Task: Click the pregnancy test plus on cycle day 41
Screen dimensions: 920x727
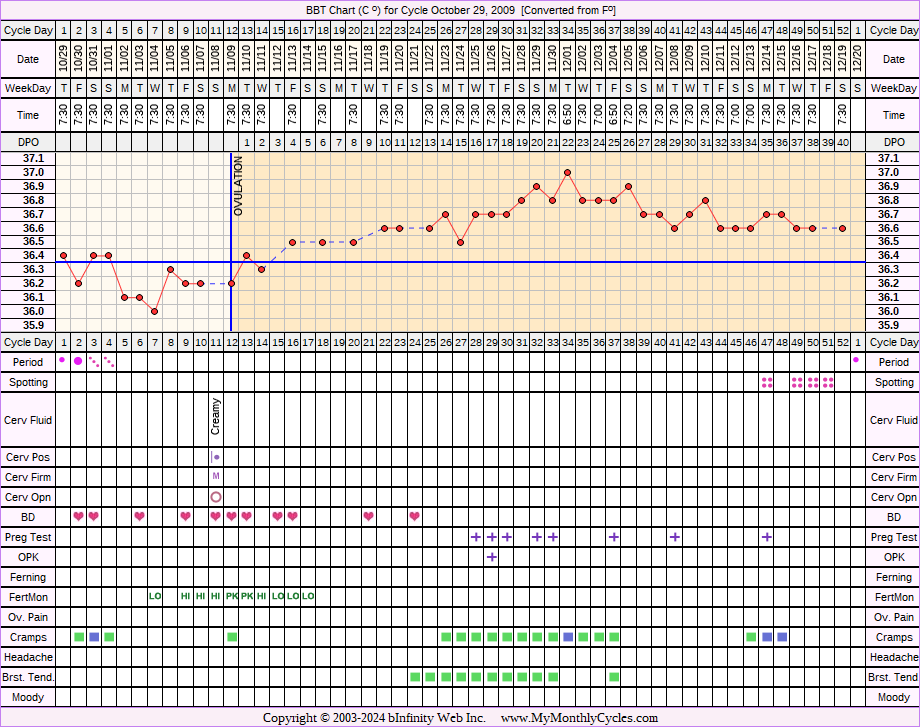Action: [675, 537]
